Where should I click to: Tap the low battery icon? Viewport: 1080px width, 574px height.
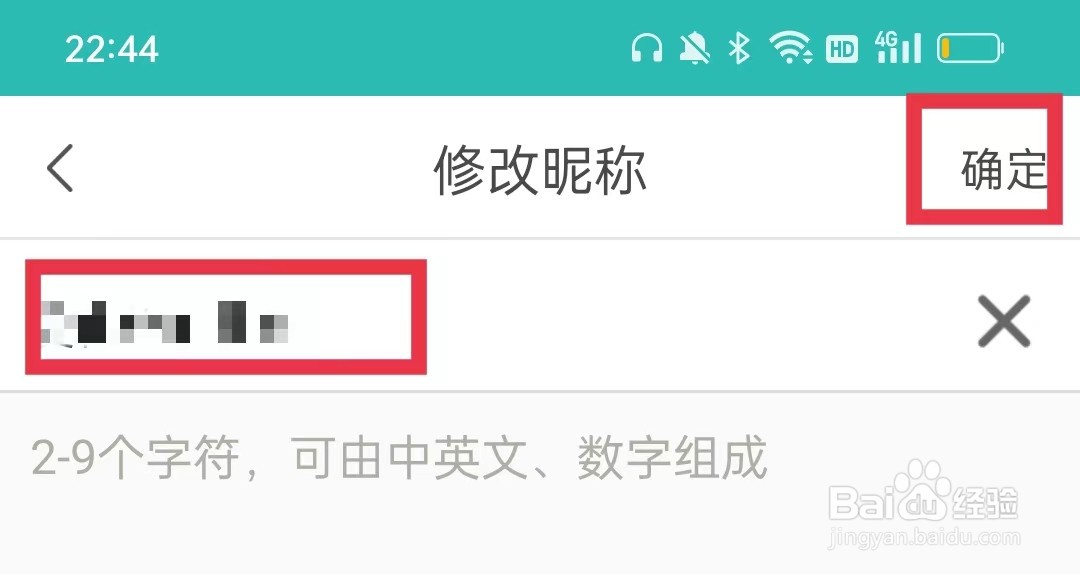970,48
